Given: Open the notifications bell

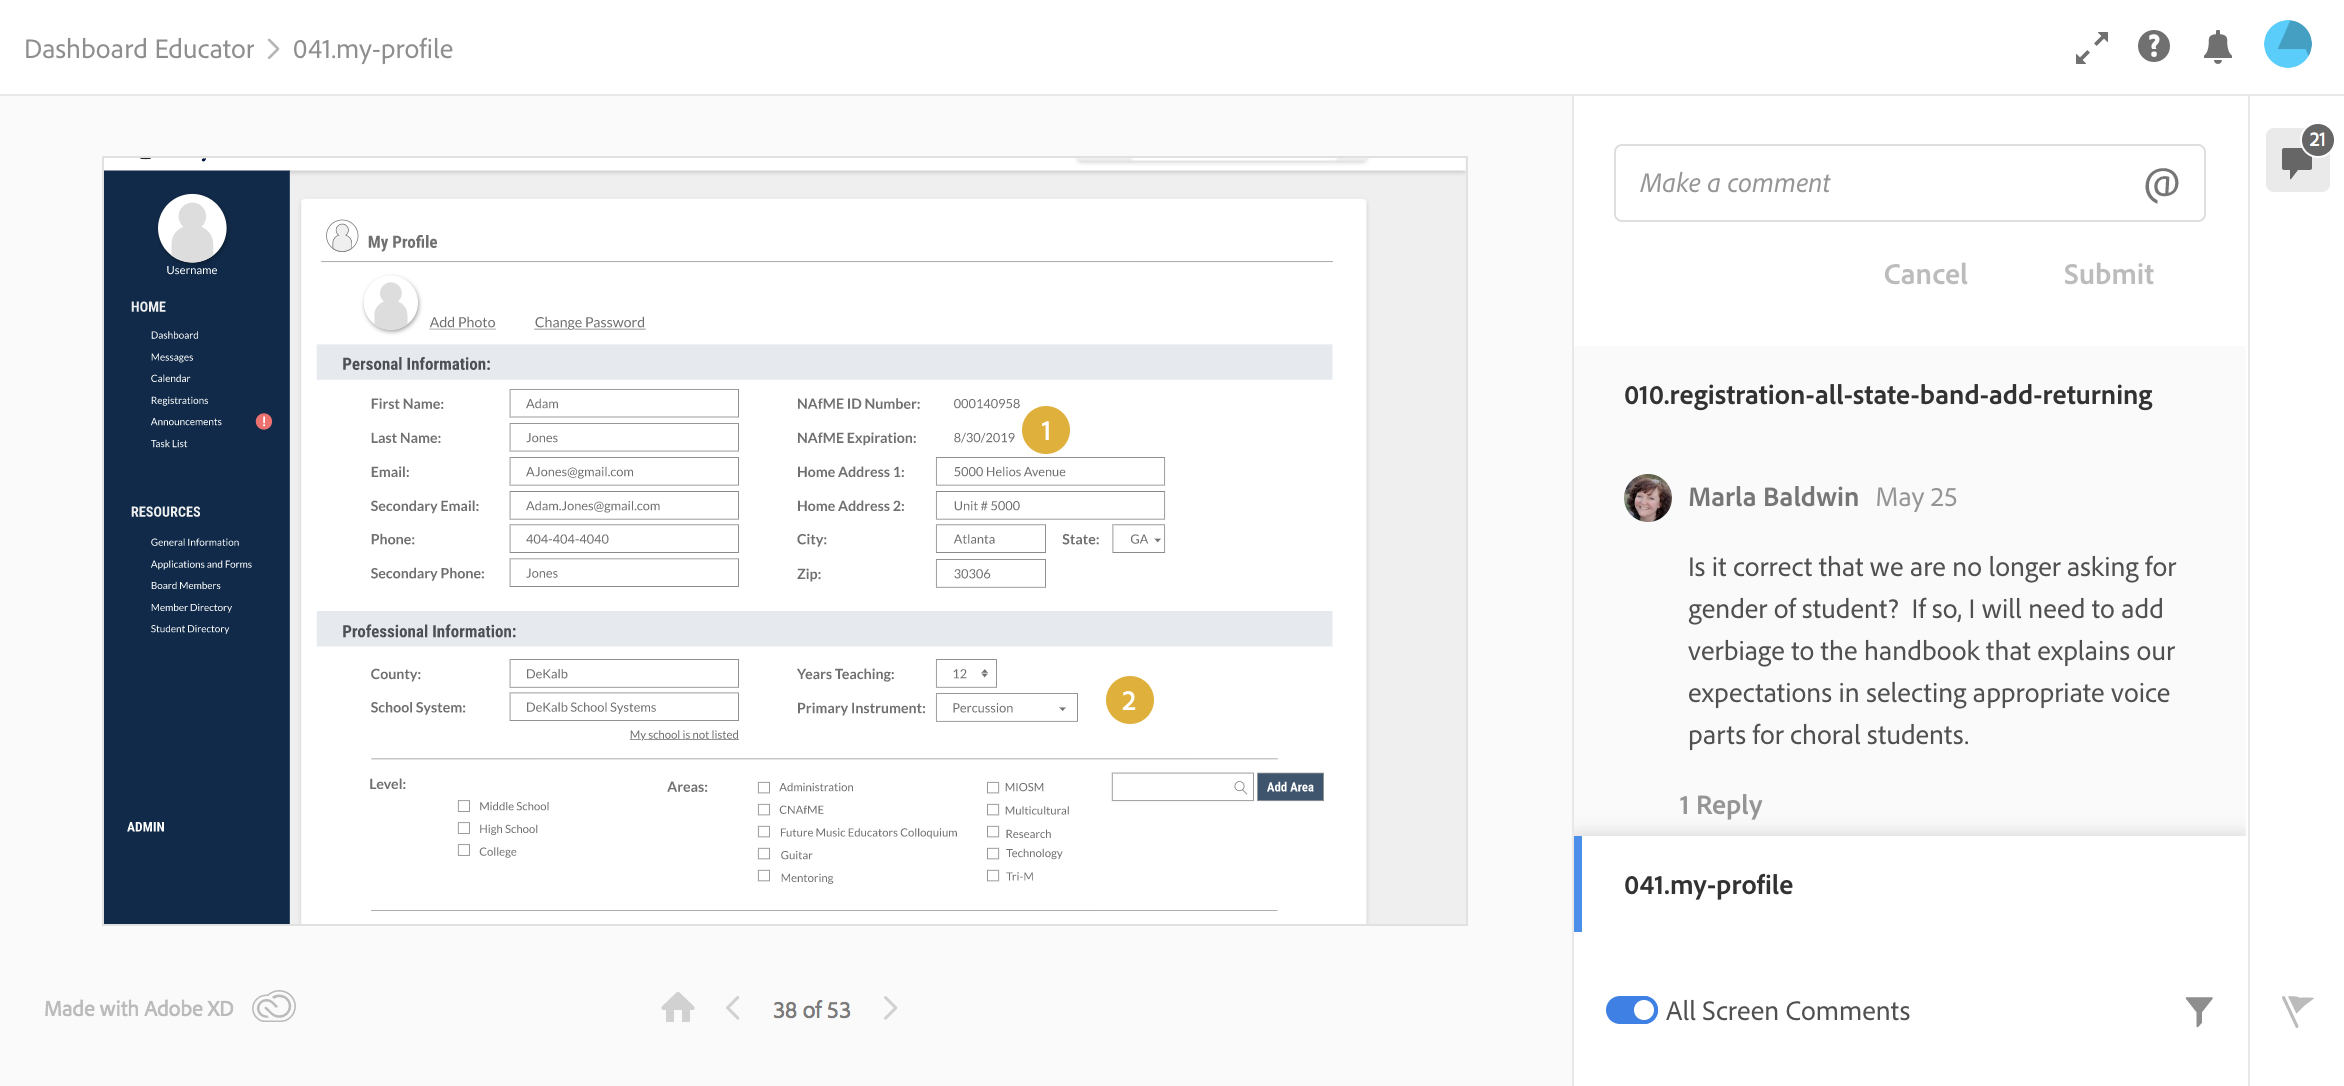Looking at the screenshot, I should click(x=2217, y=47).
